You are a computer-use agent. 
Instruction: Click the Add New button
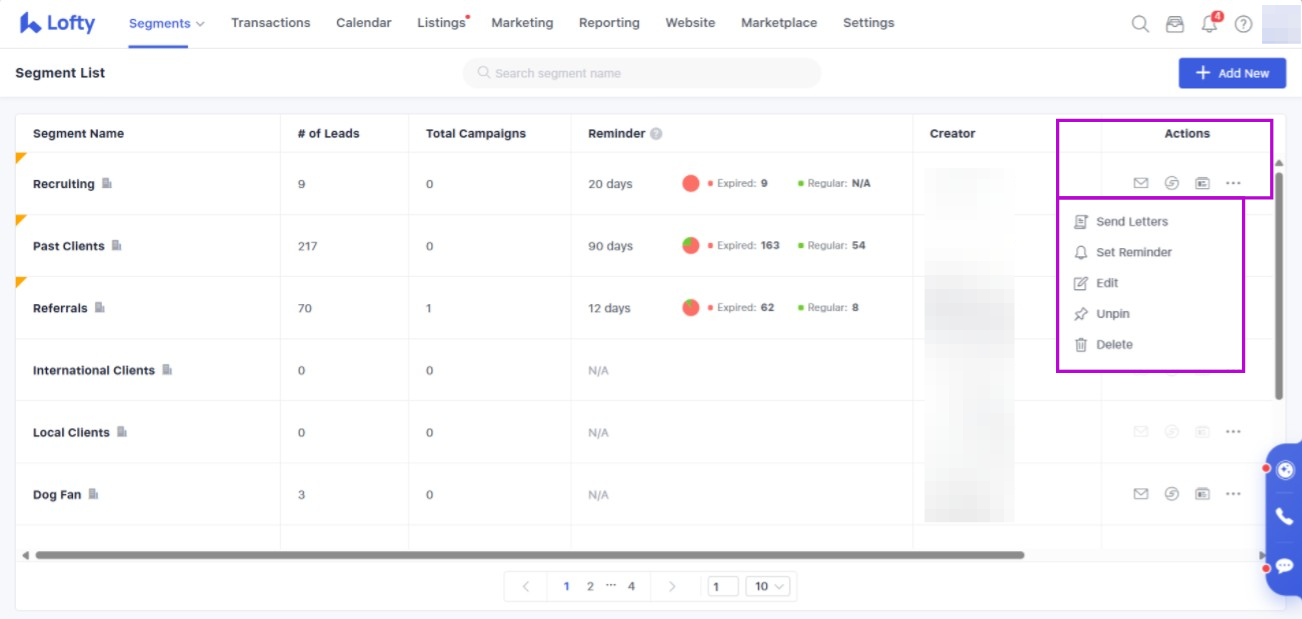pos(1232,73)
